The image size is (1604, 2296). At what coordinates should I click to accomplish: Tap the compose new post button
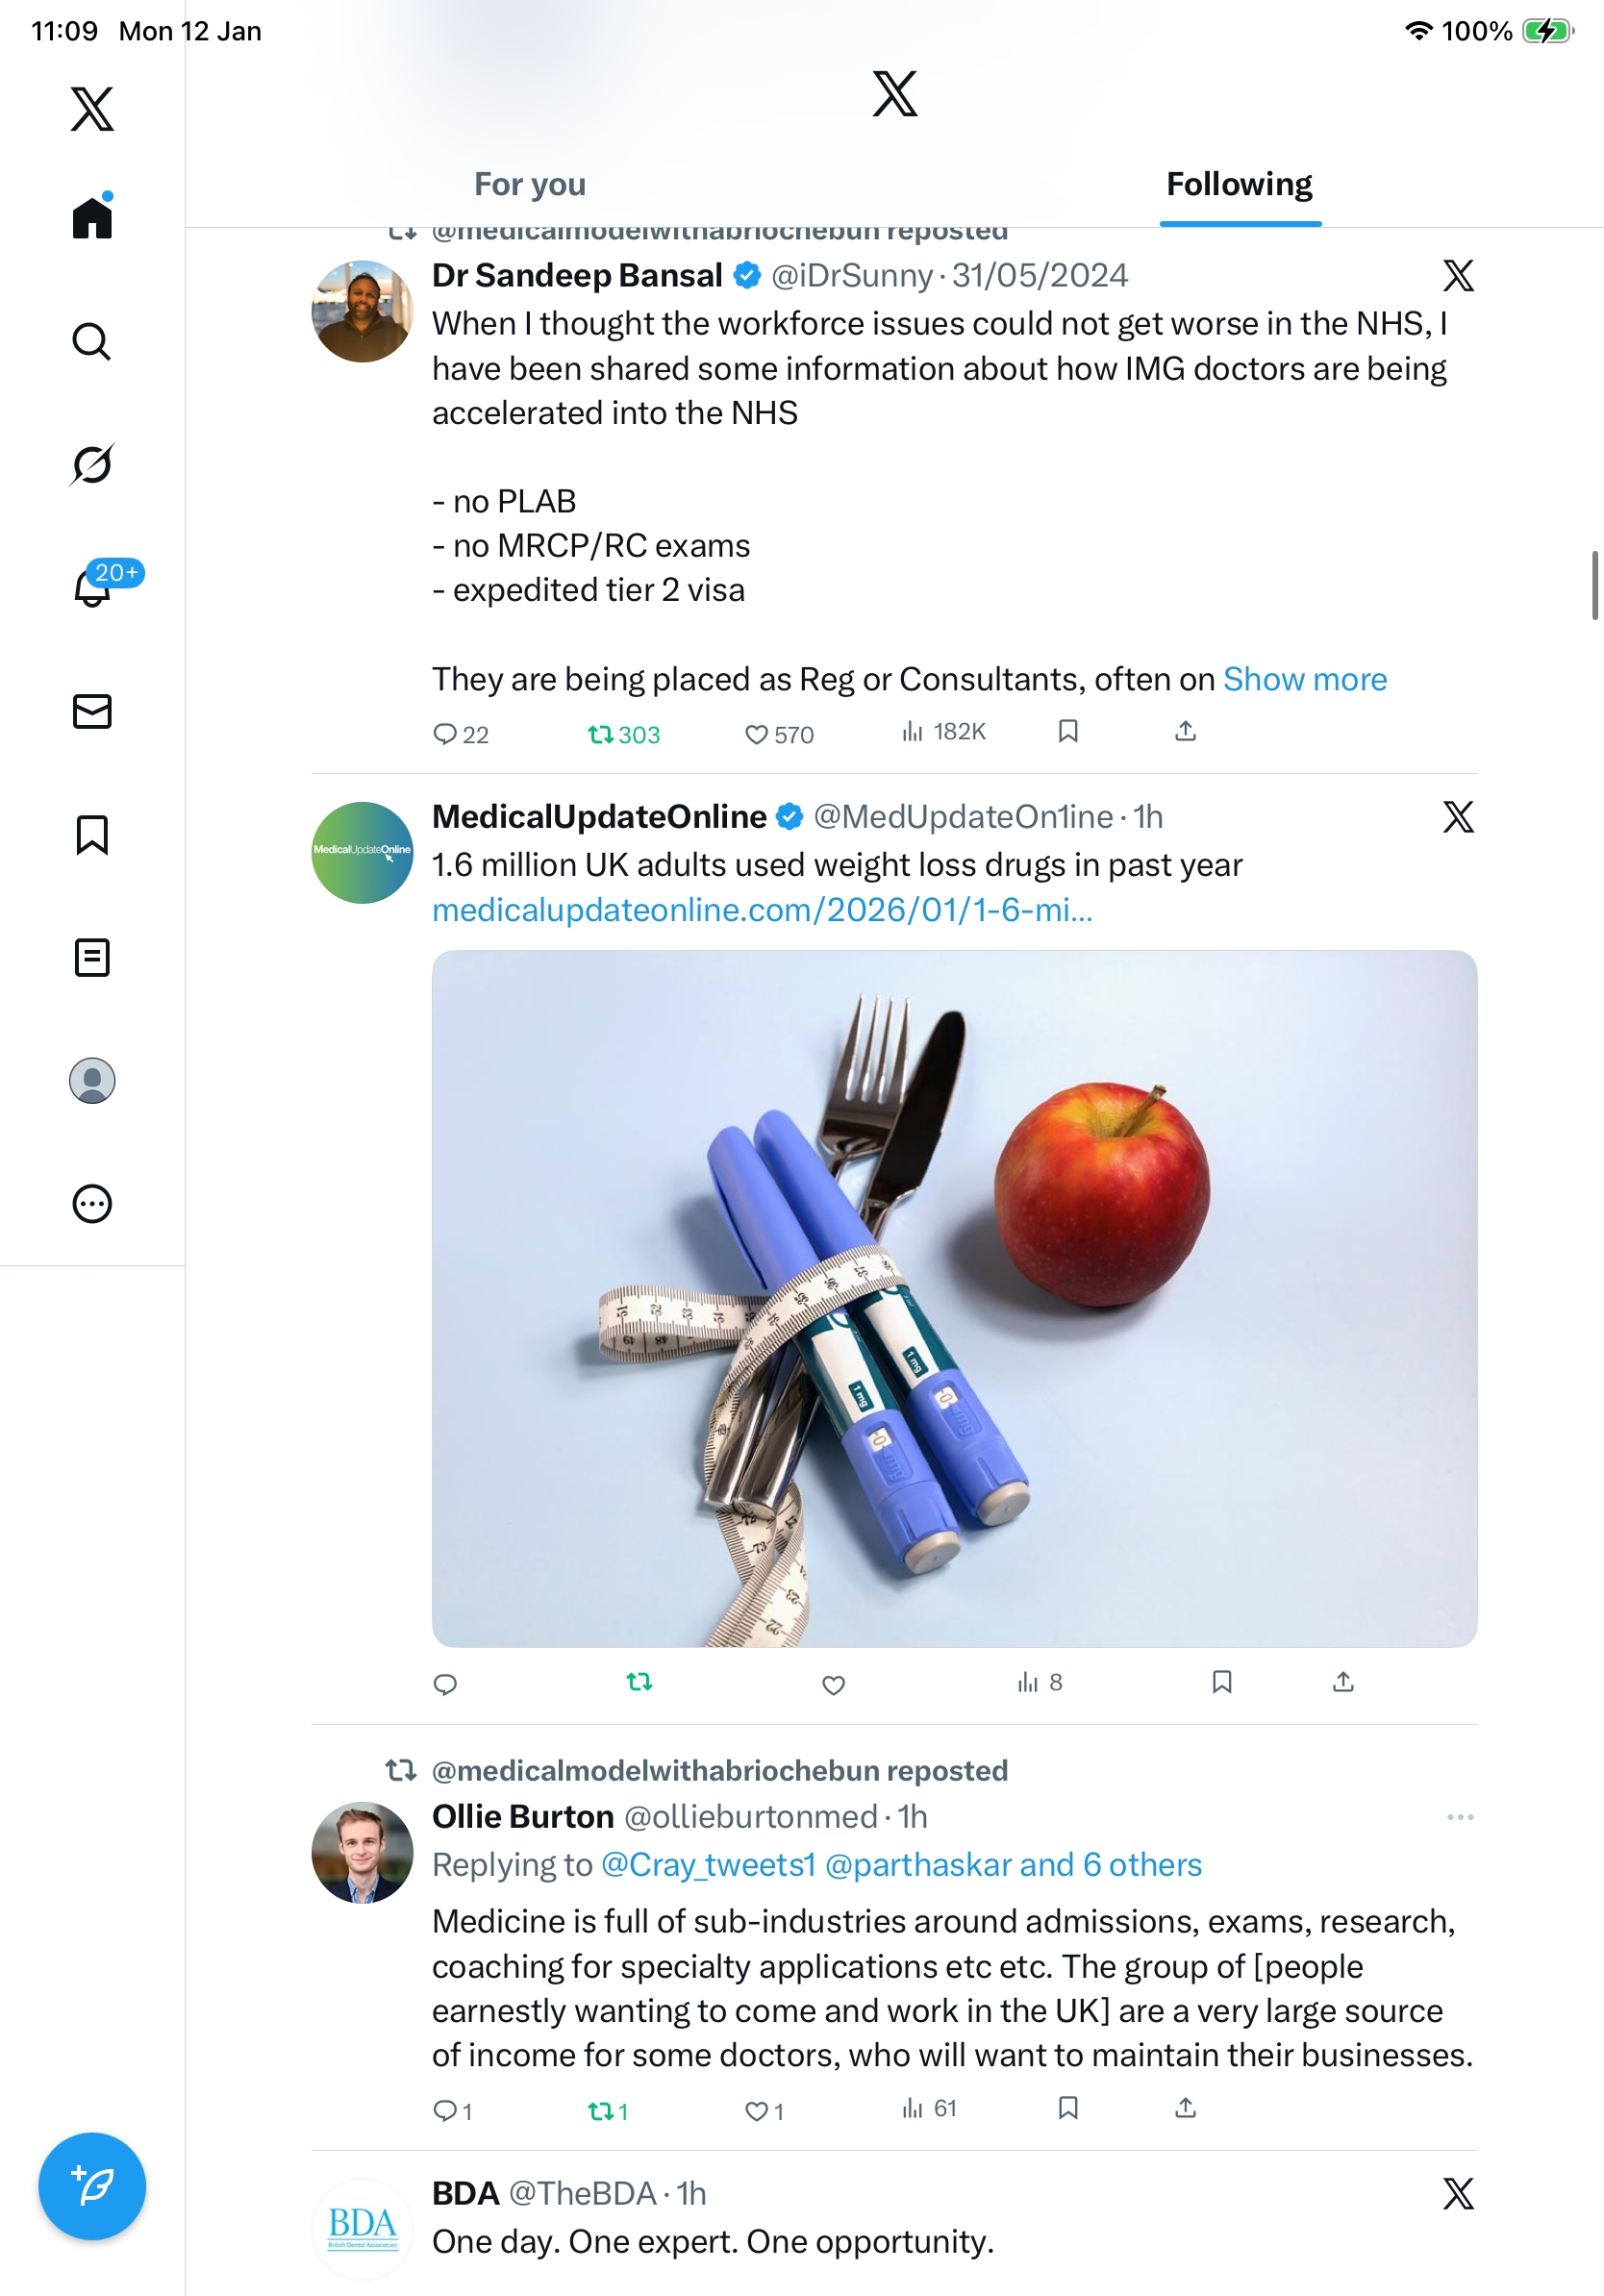(x=92, y=2186)
